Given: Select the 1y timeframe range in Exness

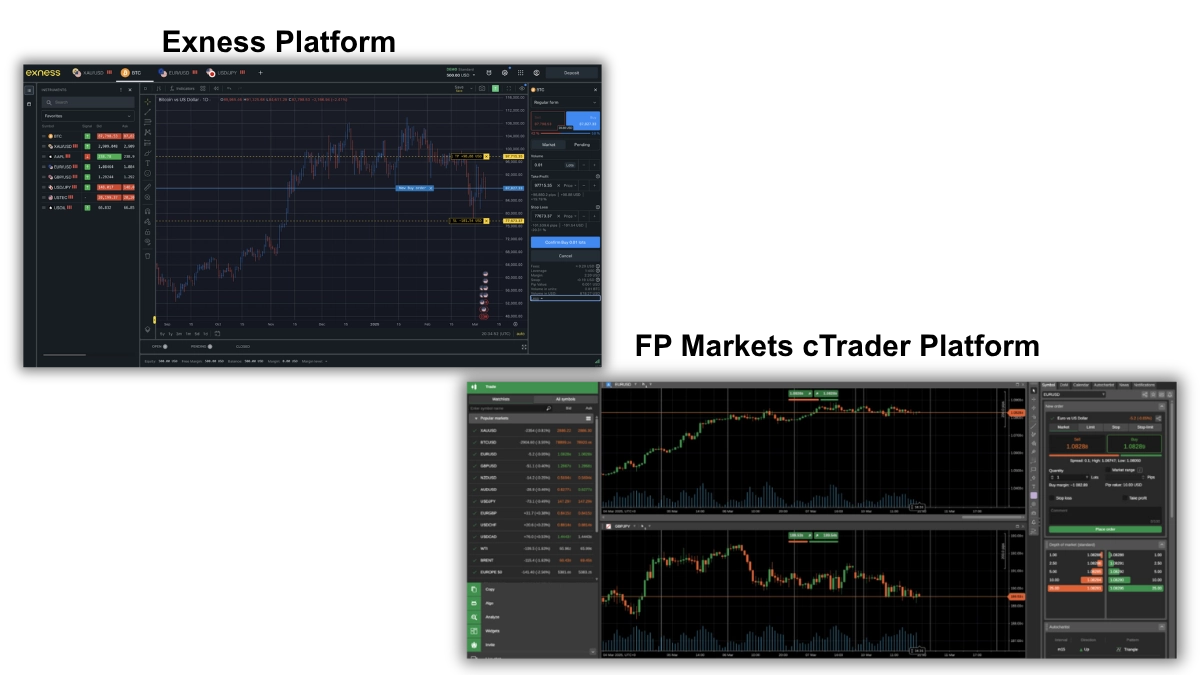Looking at the screenshot, I should pyautogui.click(x=170, y=334).
